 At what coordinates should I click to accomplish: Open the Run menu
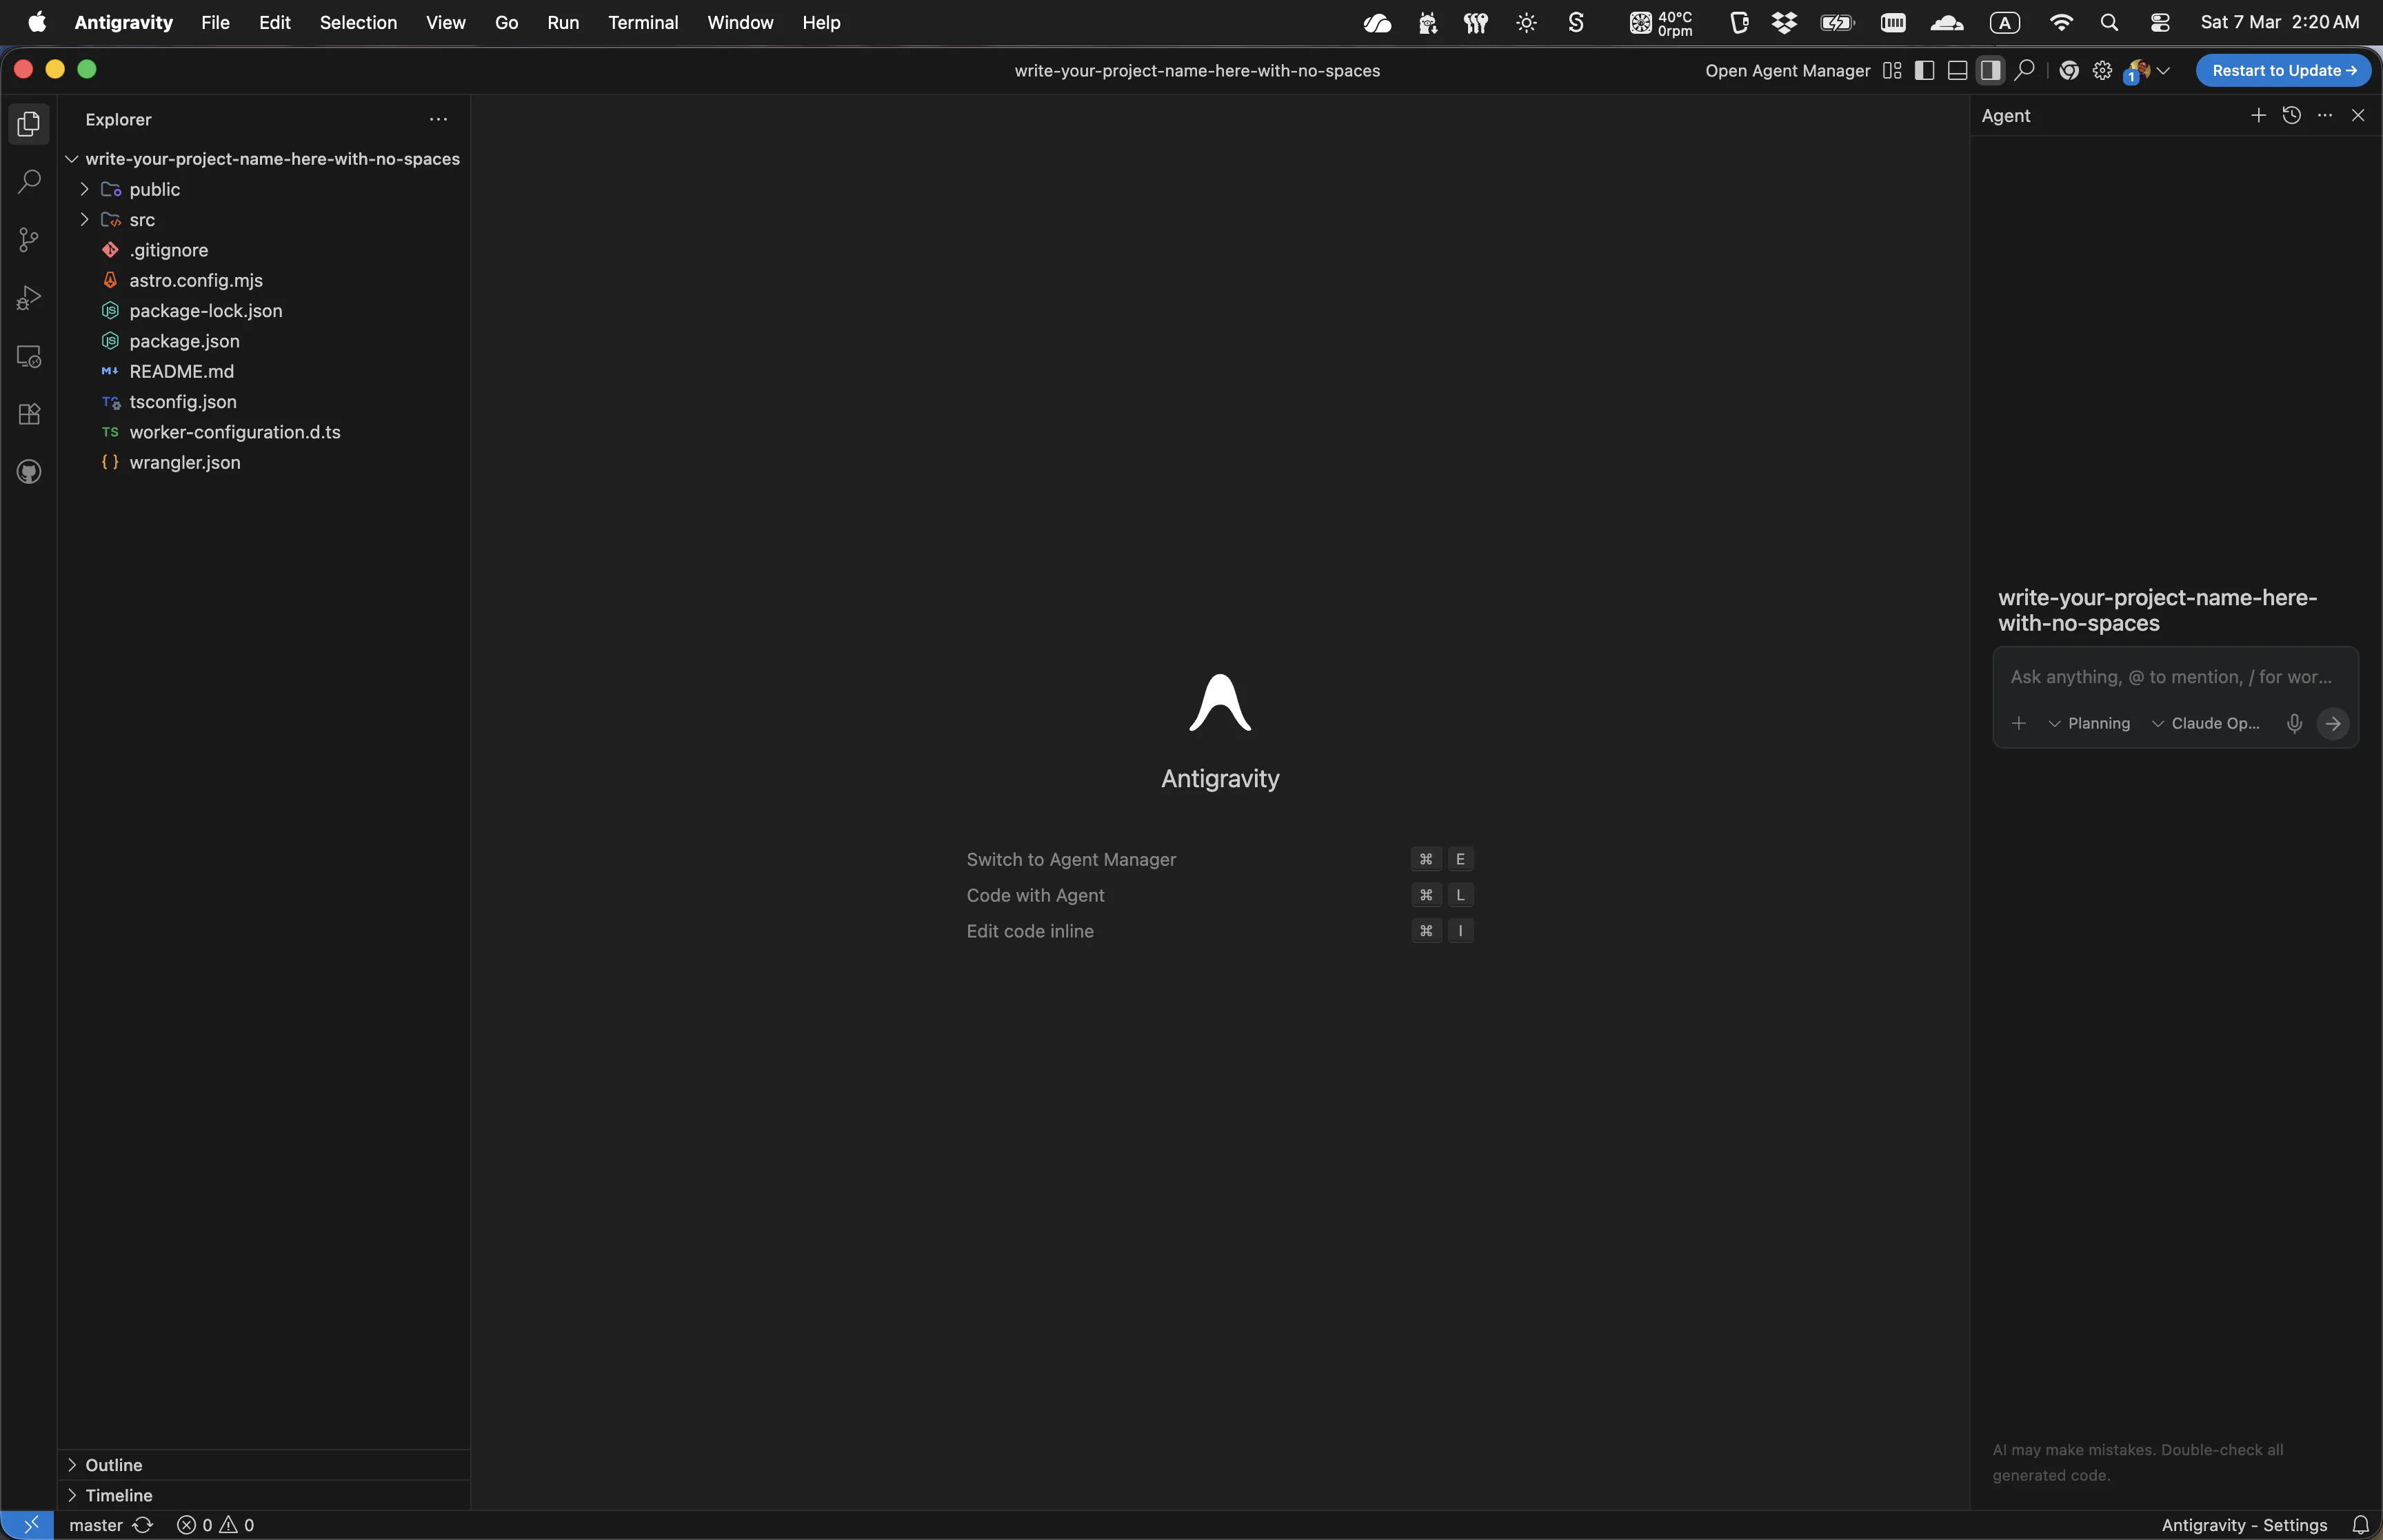pyautogui.click(x=563, y=22)
